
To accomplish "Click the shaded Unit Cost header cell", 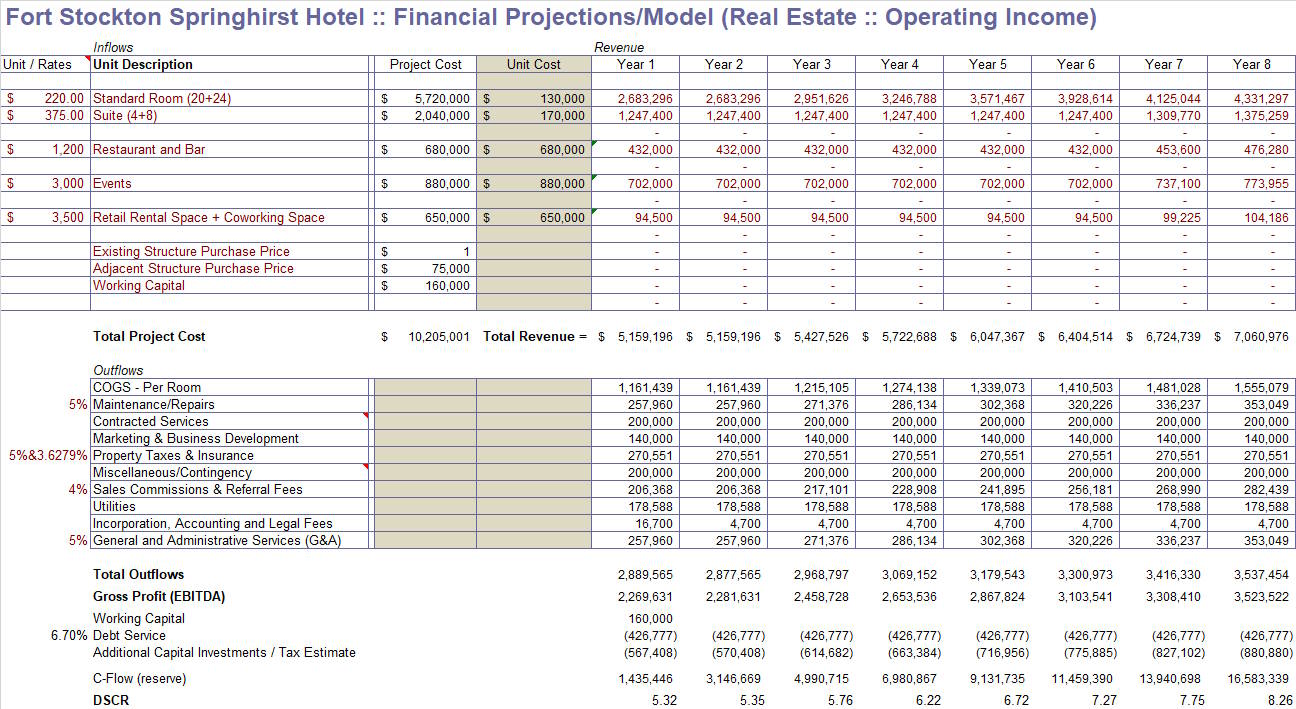I will 533,64.
